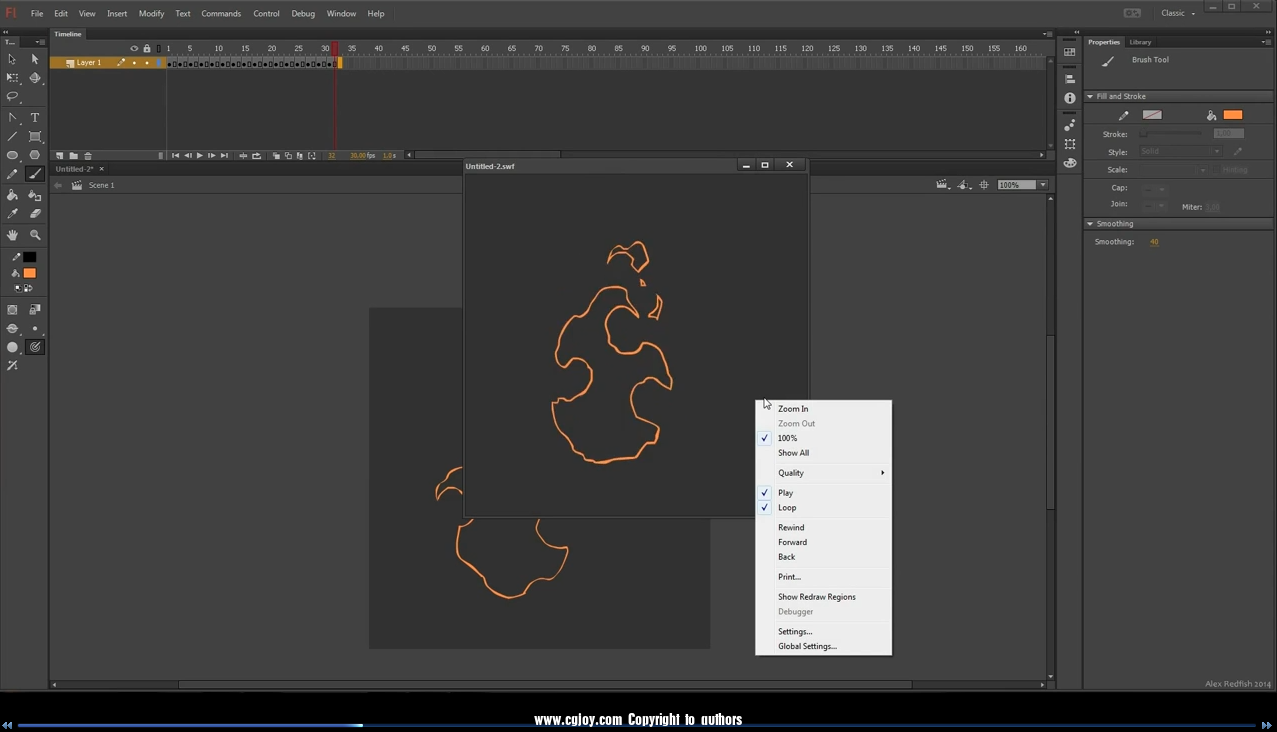Click the New Layer icon
1277x732 pixels.
pyautogui.click(x=59, y=156)
